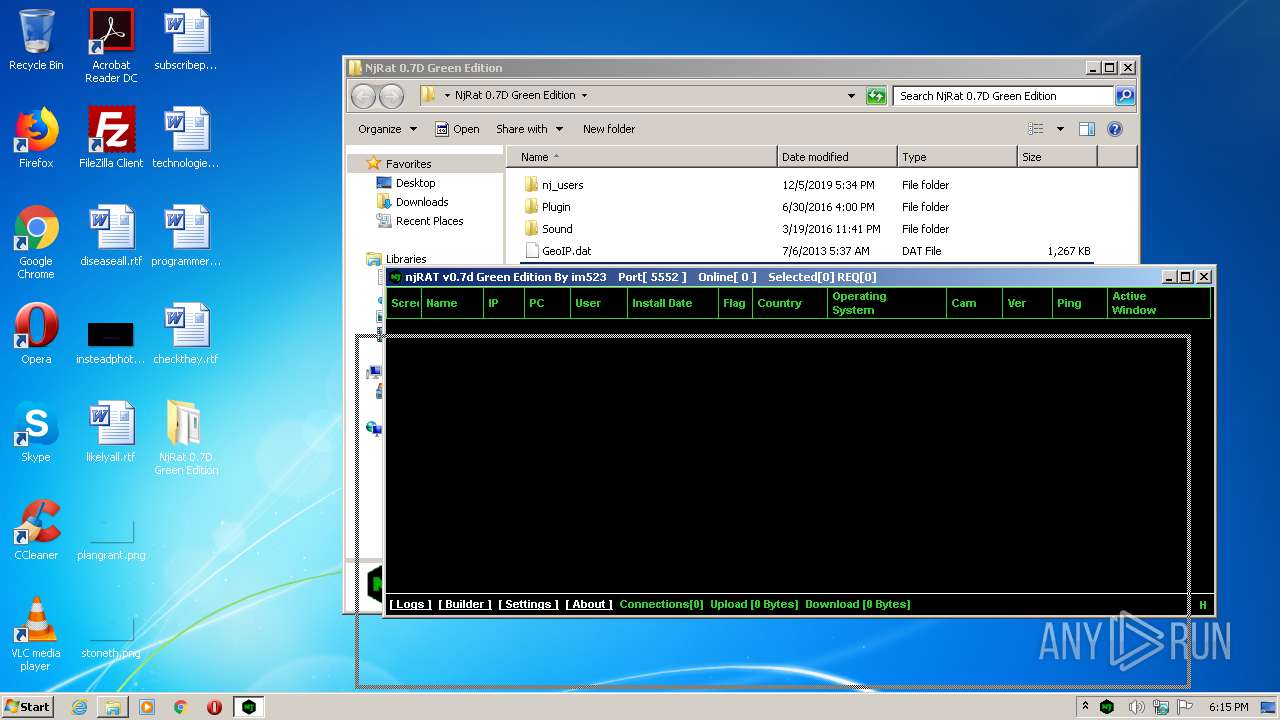This screenshot has height=720, width=1280.
Task: Expand the NjRat 0.7D Green Edition breadcrumb arrow
Action: tap(584, 96)
